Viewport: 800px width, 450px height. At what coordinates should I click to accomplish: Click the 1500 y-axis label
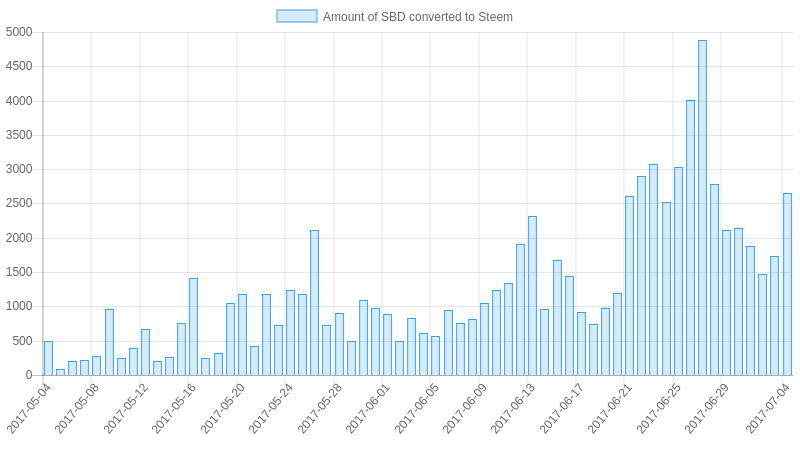pos(19,272)
